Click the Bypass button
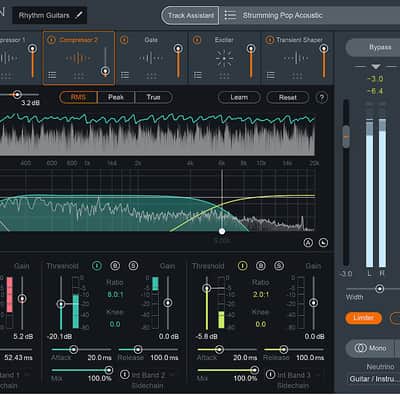The height and width of the screenshot is (400, 400). pos(373,48)
